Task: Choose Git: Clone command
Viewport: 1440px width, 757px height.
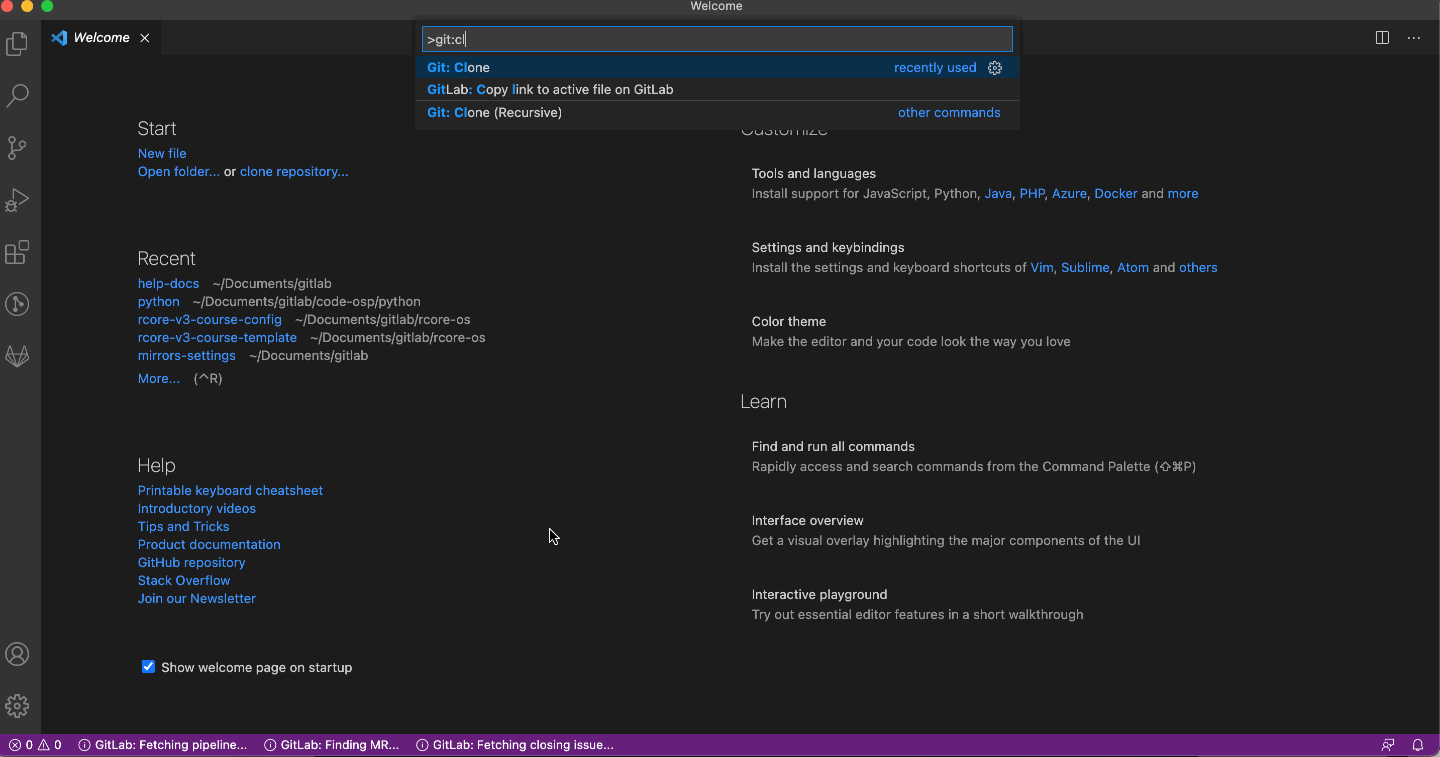Action: (x=717, y=68)
